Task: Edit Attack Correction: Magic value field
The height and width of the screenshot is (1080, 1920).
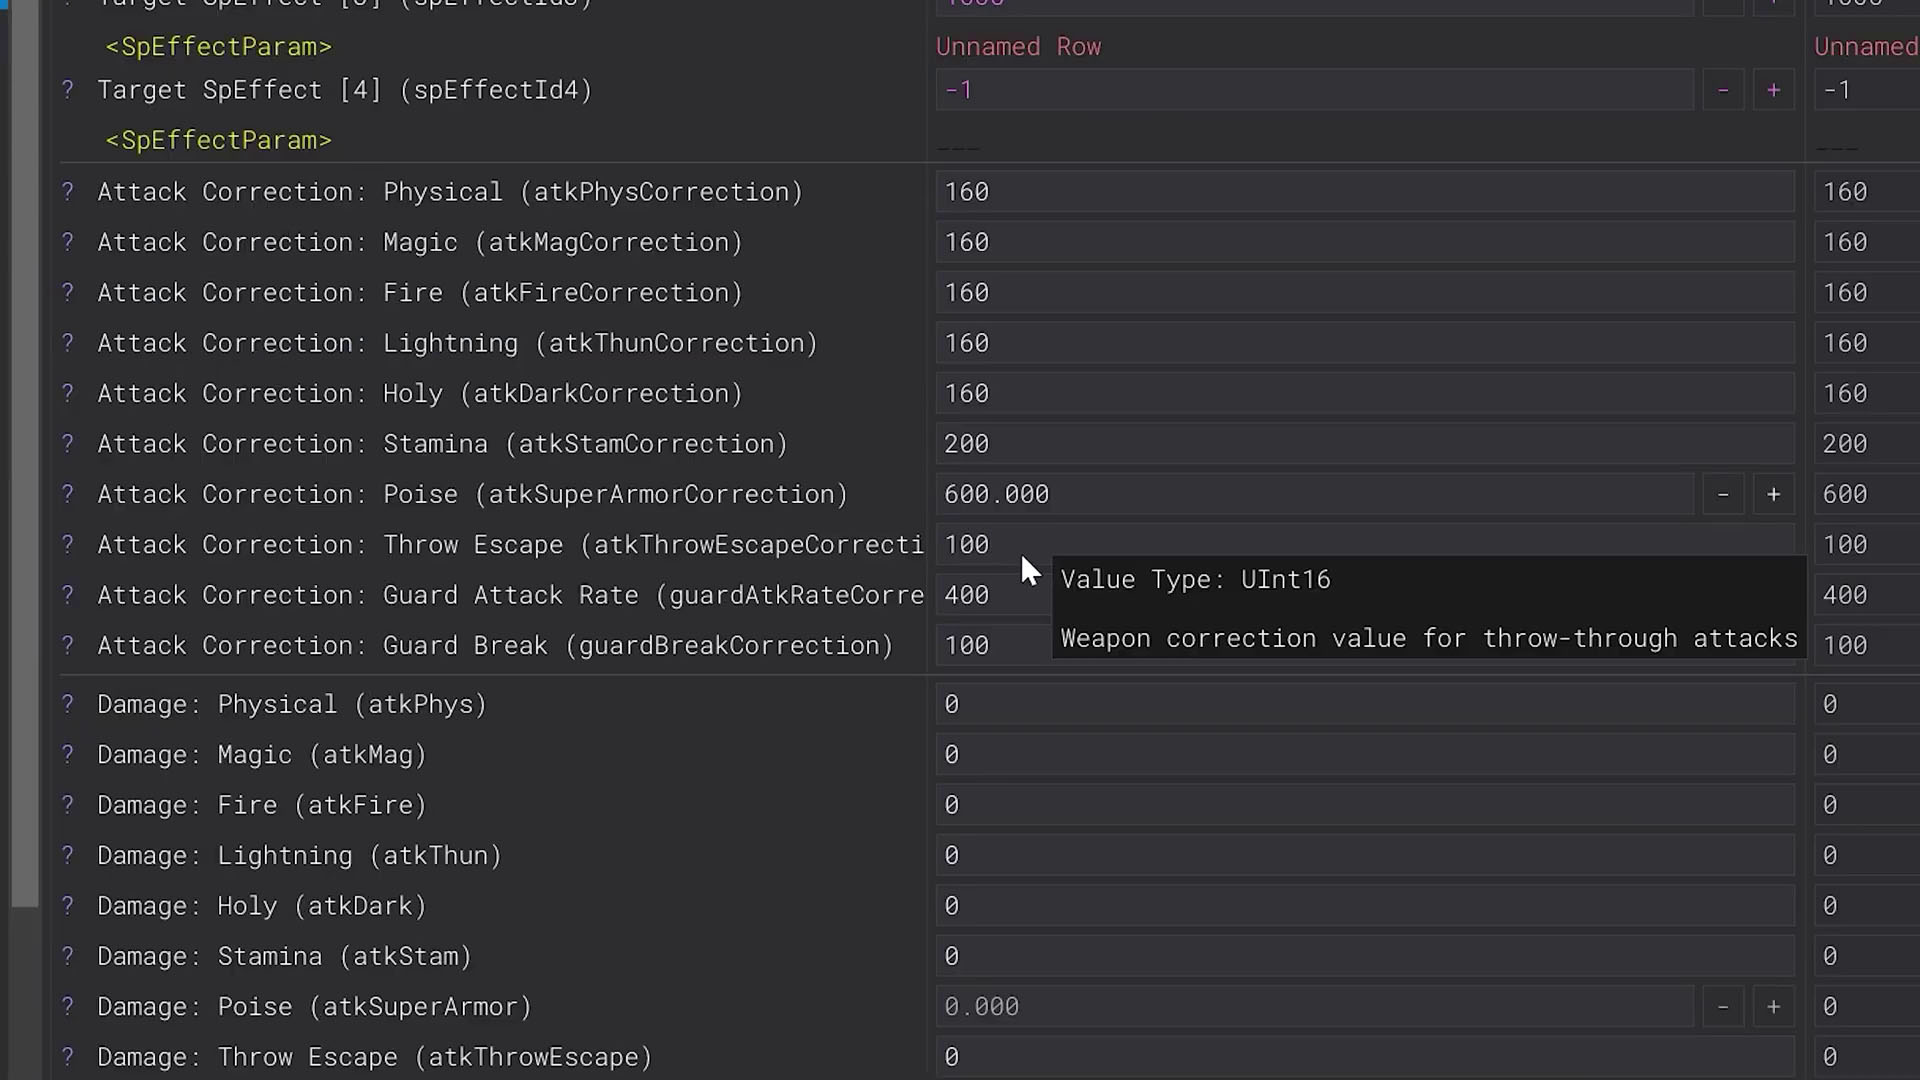Action: tap(1364, 243)
